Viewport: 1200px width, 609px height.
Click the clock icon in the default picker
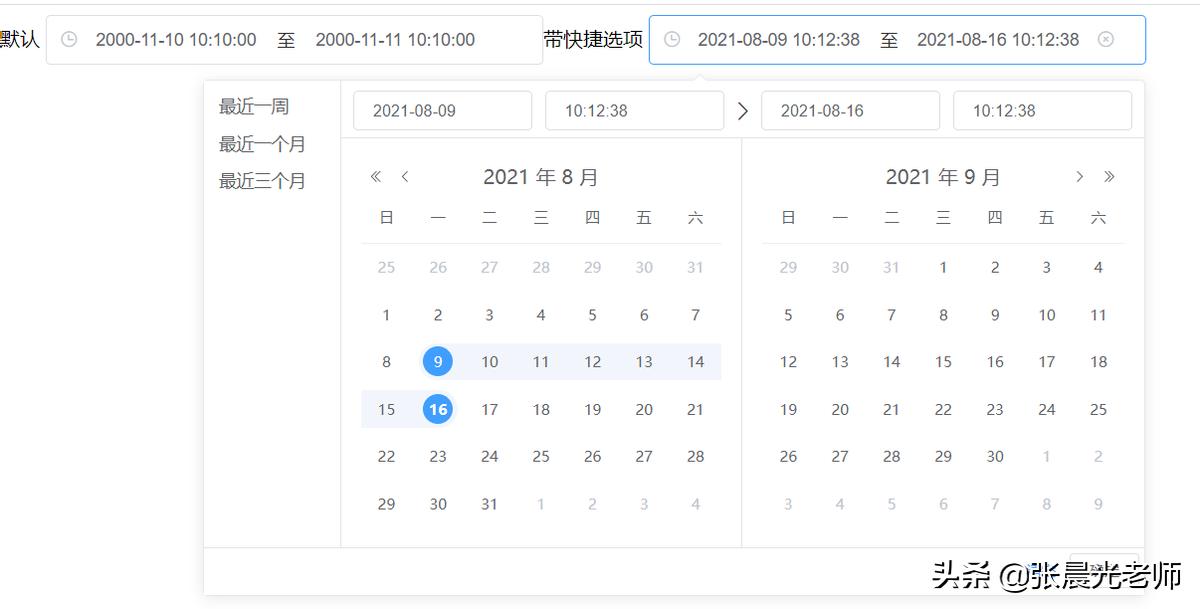click(x=68, y=40)
